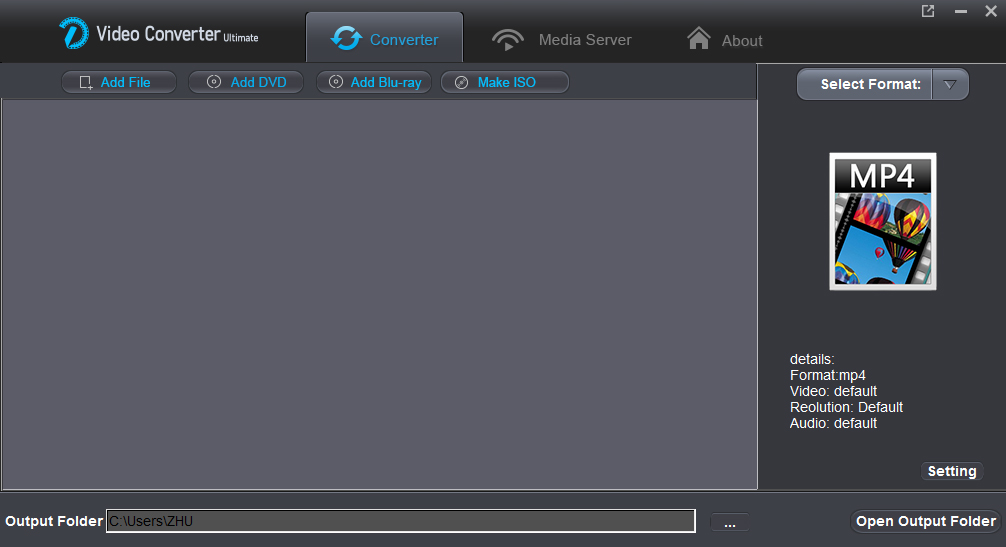Browse for output folder with ... button
Screen dimensions: 1006x547
[729, 523]
